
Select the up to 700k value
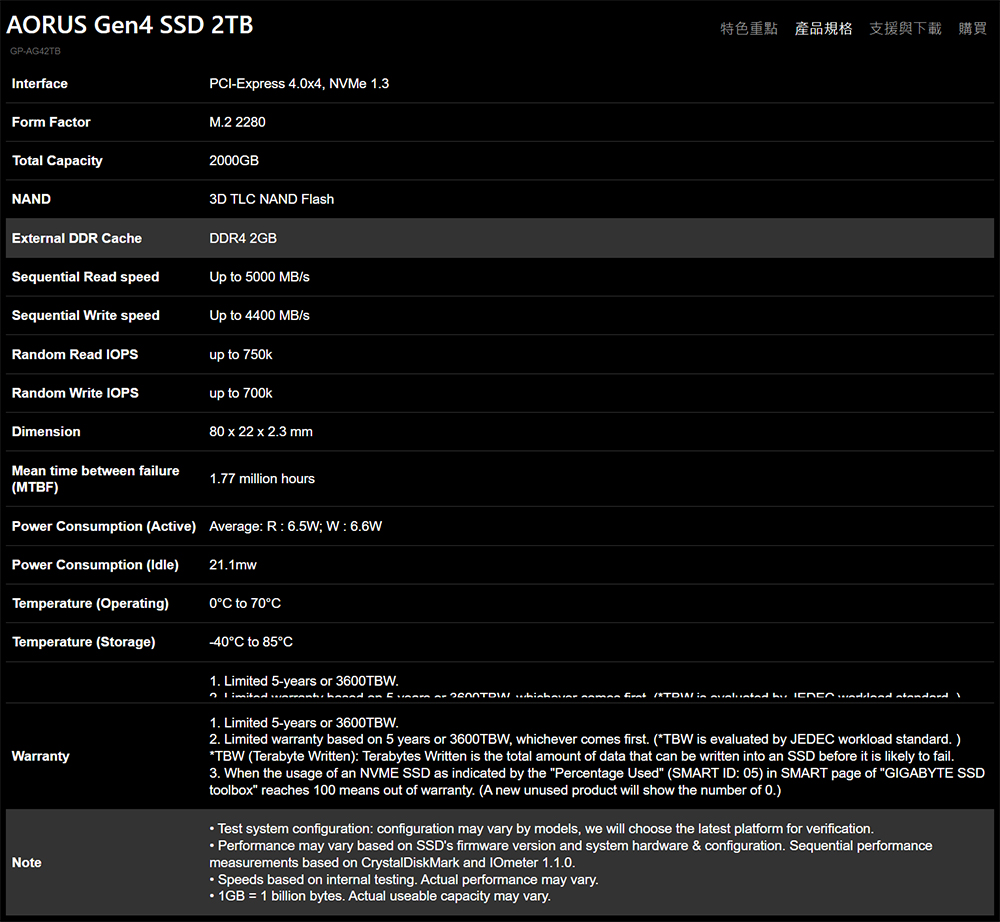(241, 393)
